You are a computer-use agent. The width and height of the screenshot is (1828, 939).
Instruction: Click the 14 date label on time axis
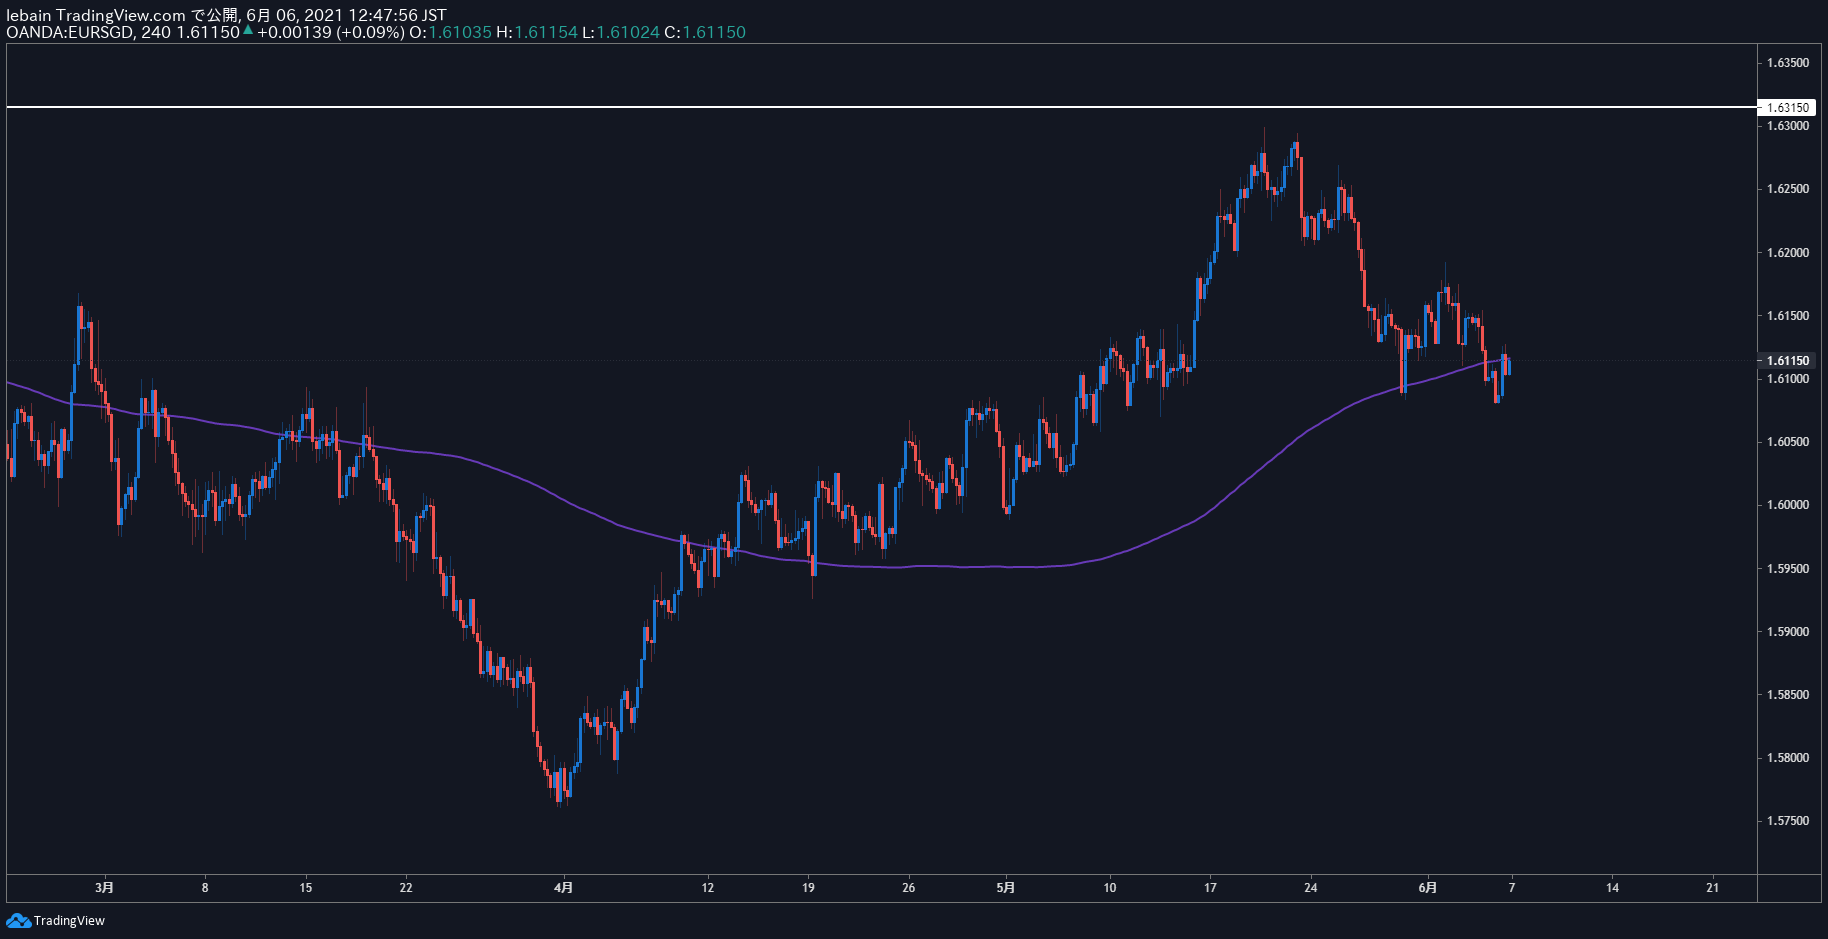(1612, 887)
